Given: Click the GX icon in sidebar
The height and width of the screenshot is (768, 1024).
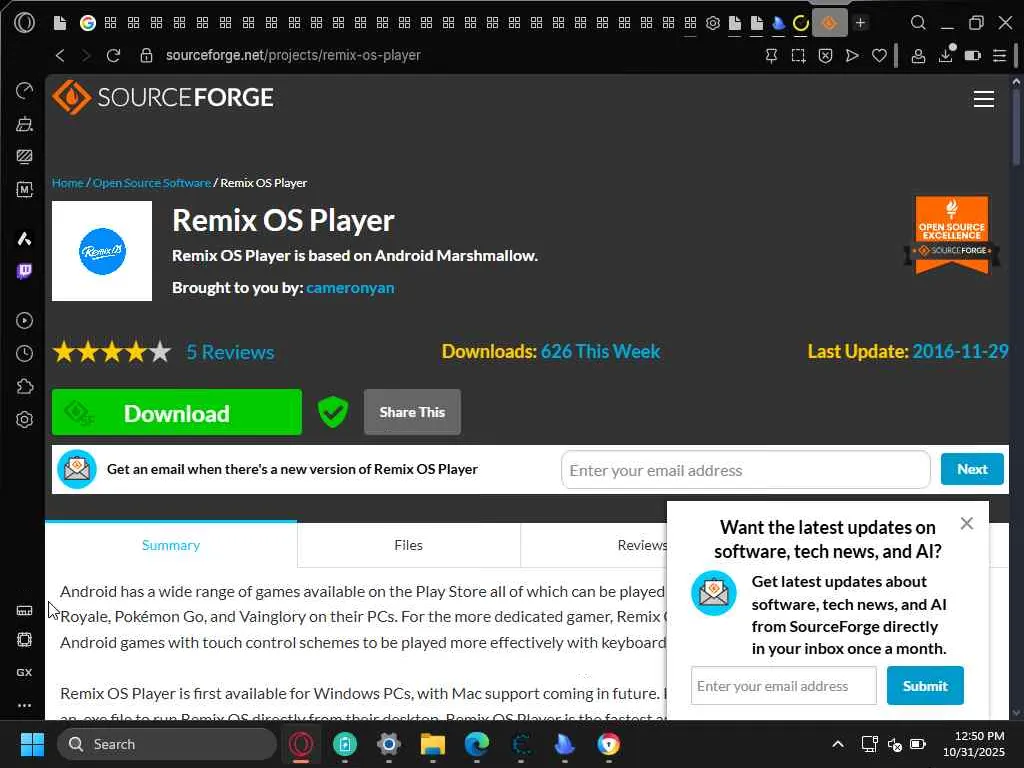Looking at the screenshot, I should pyautogui.click(x=24, y=672).
